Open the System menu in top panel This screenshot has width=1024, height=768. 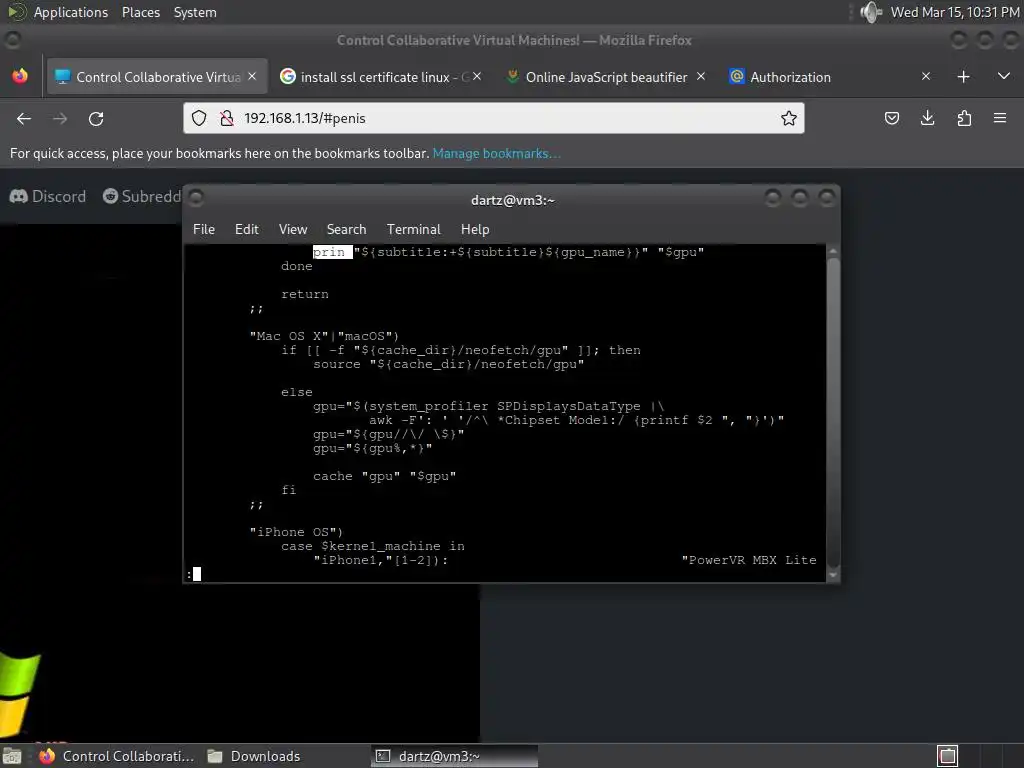click(195, 12)
